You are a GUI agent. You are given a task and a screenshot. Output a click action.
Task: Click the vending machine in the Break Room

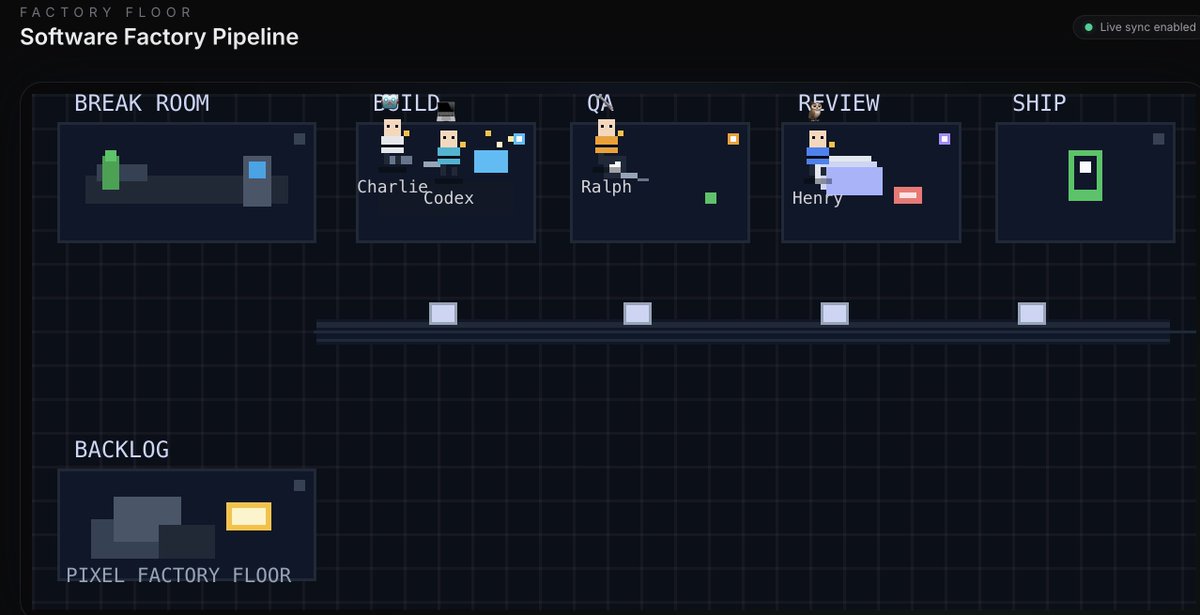pyautogui.click(x=257, y=180)
